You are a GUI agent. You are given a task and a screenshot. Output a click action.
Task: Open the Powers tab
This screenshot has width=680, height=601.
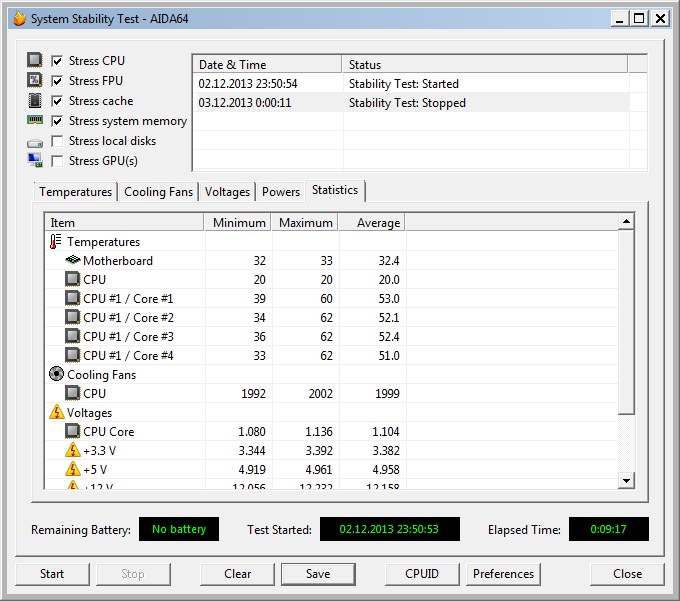(281, 192)
